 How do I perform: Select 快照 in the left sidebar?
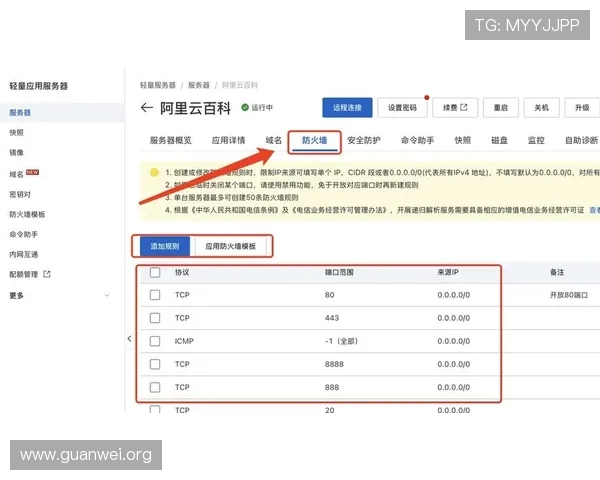pyautogui.click(x=16, y=132)
